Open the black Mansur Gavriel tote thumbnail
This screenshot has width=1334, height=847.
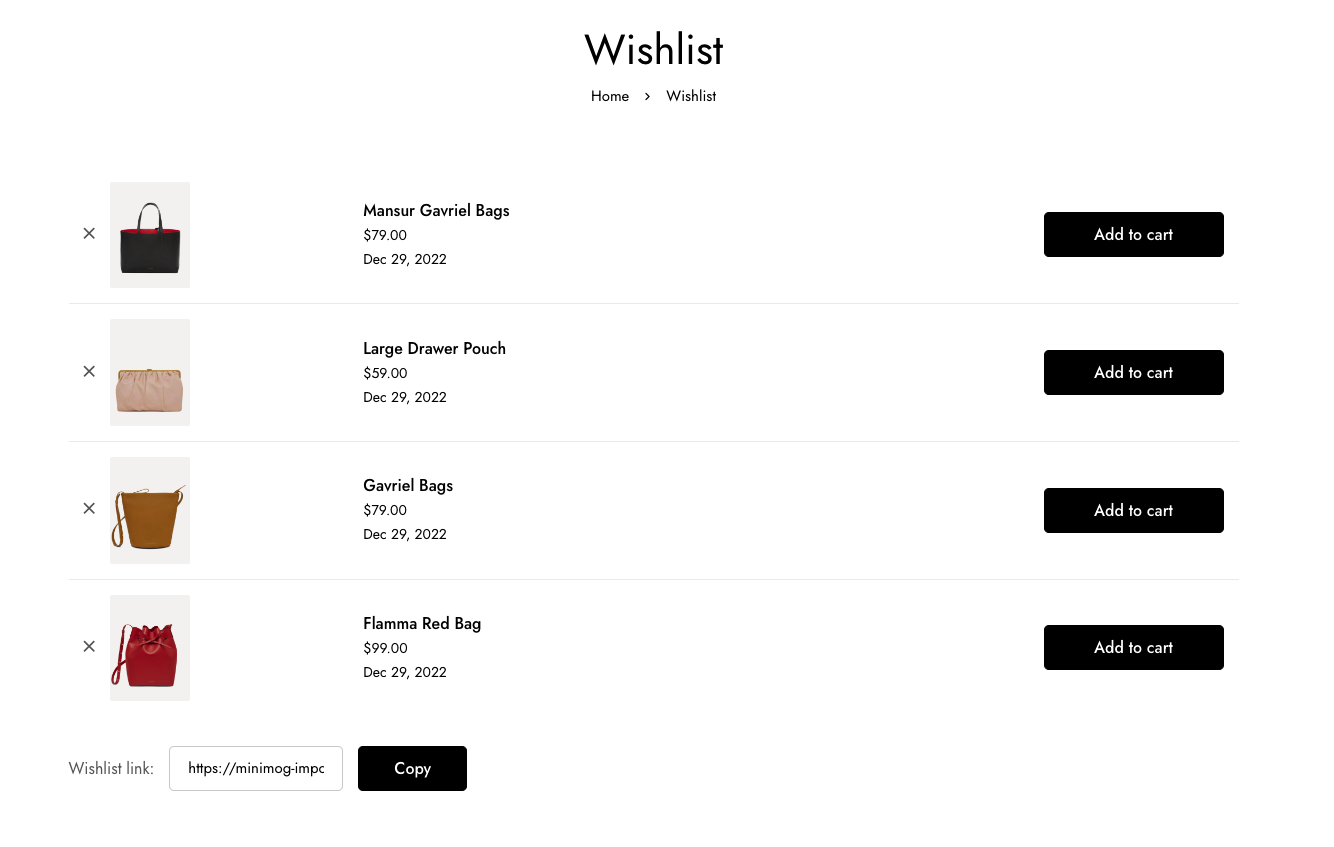click(150, 235)
